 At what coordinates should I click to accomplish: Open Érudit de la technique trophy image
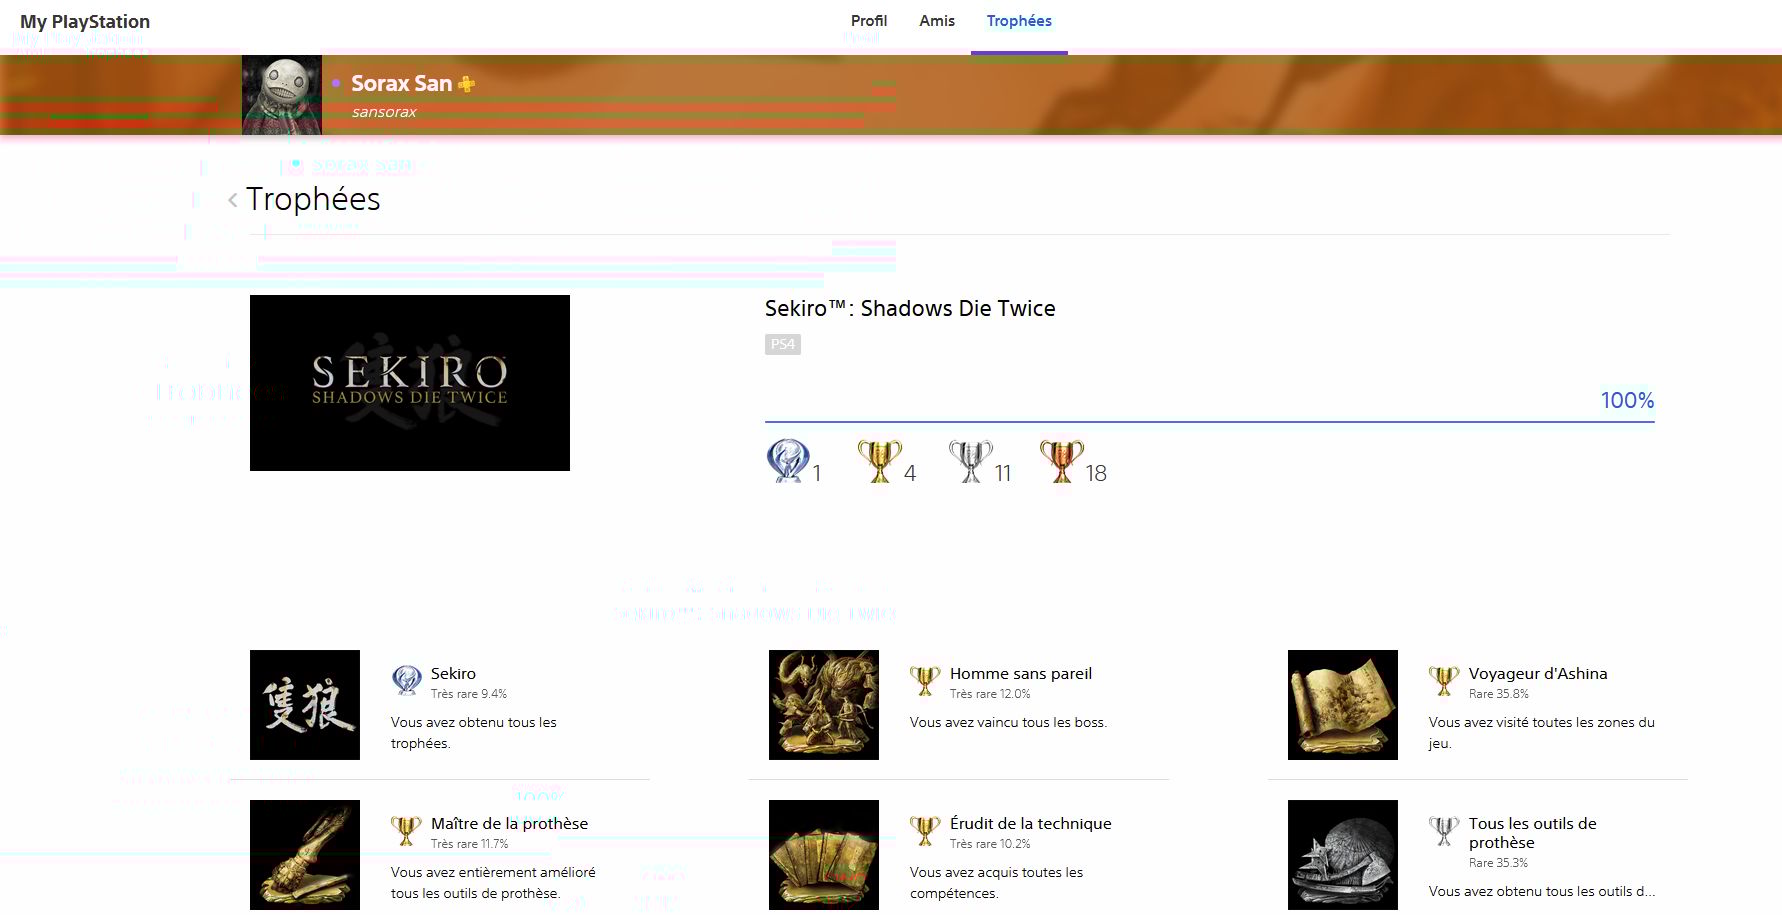coord(824,855)
